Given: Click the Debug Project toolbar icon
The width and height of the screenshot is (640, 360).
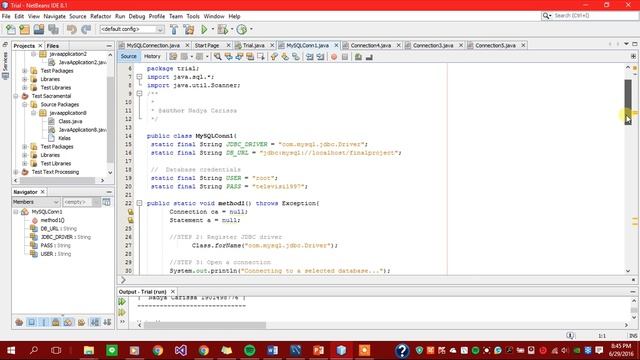Looking at the screenshot, I should pos(222,29).
